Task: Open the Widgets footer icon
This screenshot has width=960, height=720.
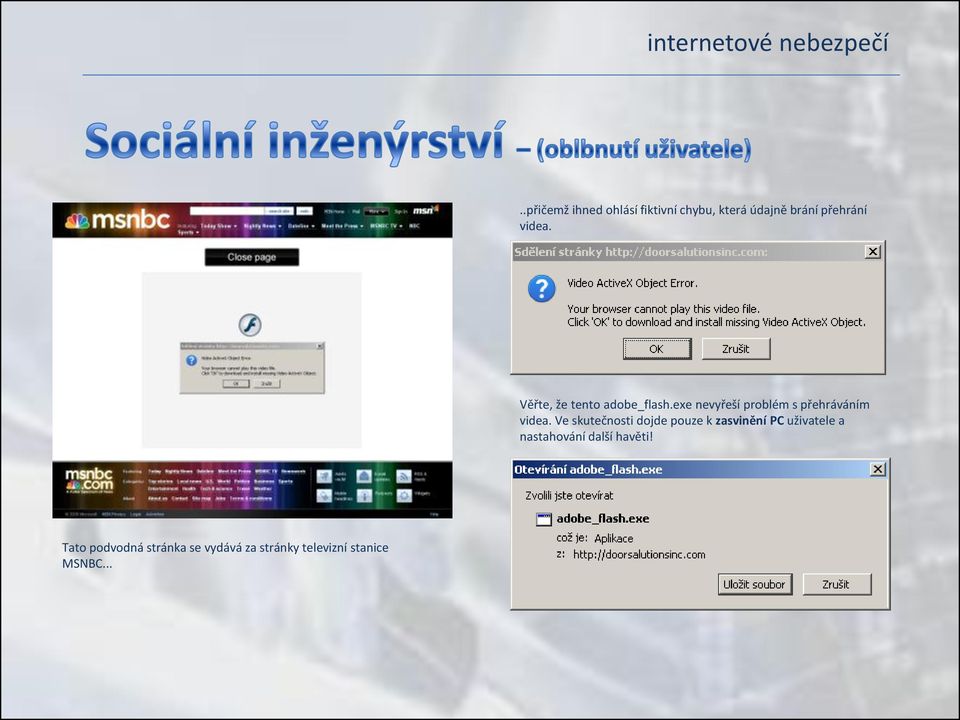Action: click(404, 496)
